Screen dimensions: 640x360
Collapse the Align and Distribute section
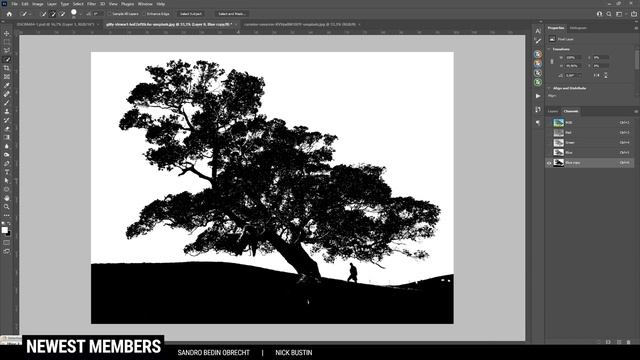[549, 88]
